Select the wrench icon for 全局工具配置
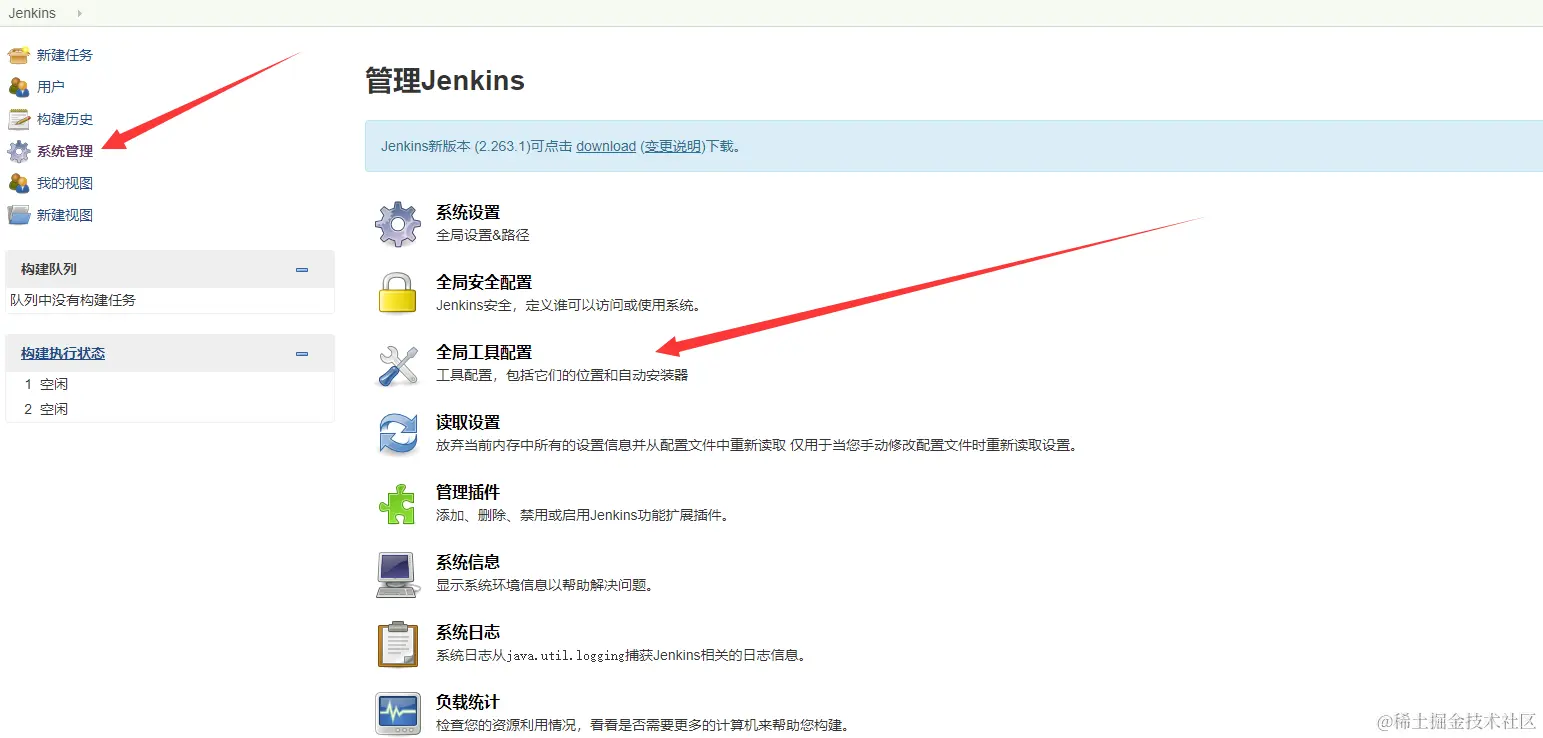This screenshot has width=1543, height=738. (x=397, y=362)
